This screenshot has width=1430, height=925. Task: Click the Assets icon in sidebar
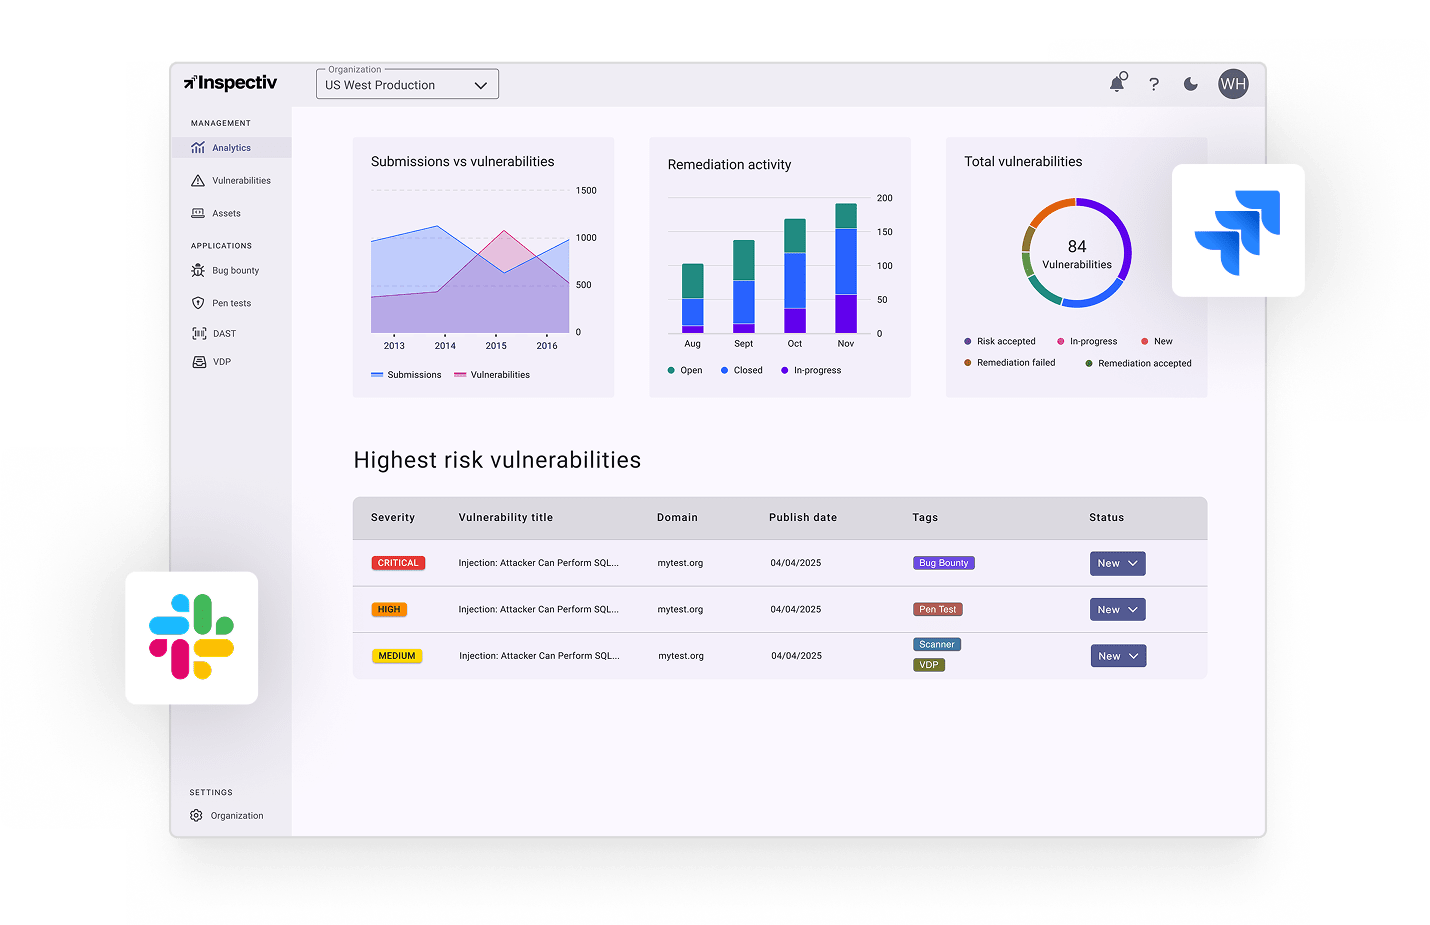pyautogui.click(x=198, y=213)
